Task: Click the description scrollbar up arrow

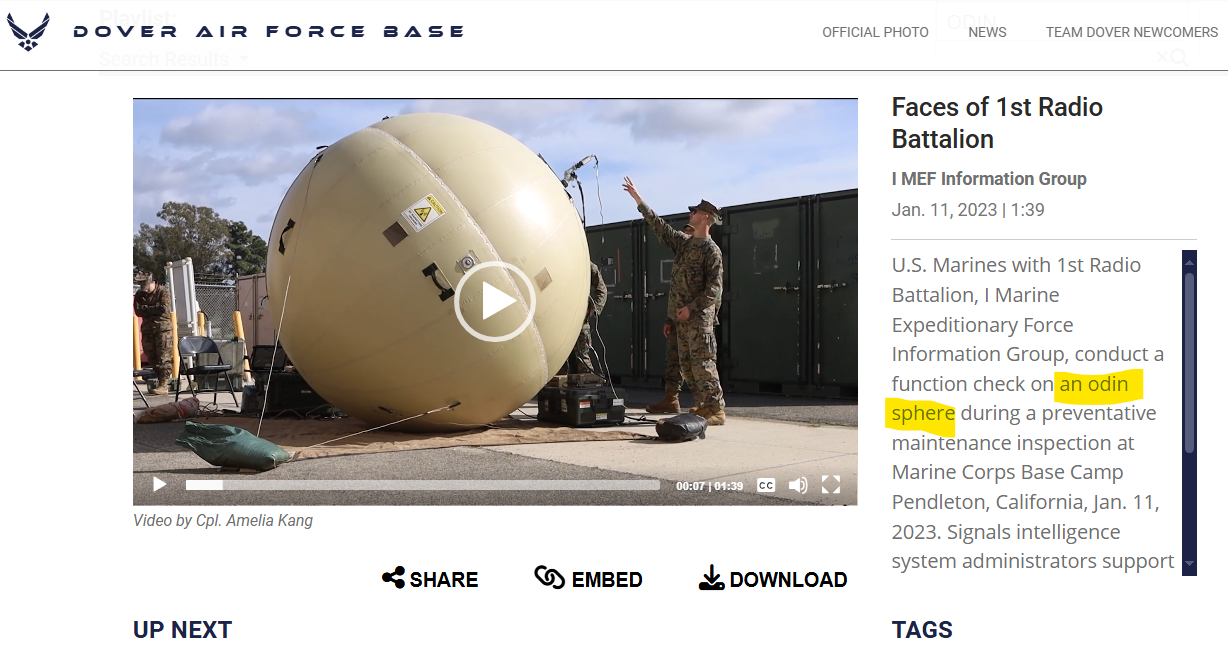Action: [1189, 262]
